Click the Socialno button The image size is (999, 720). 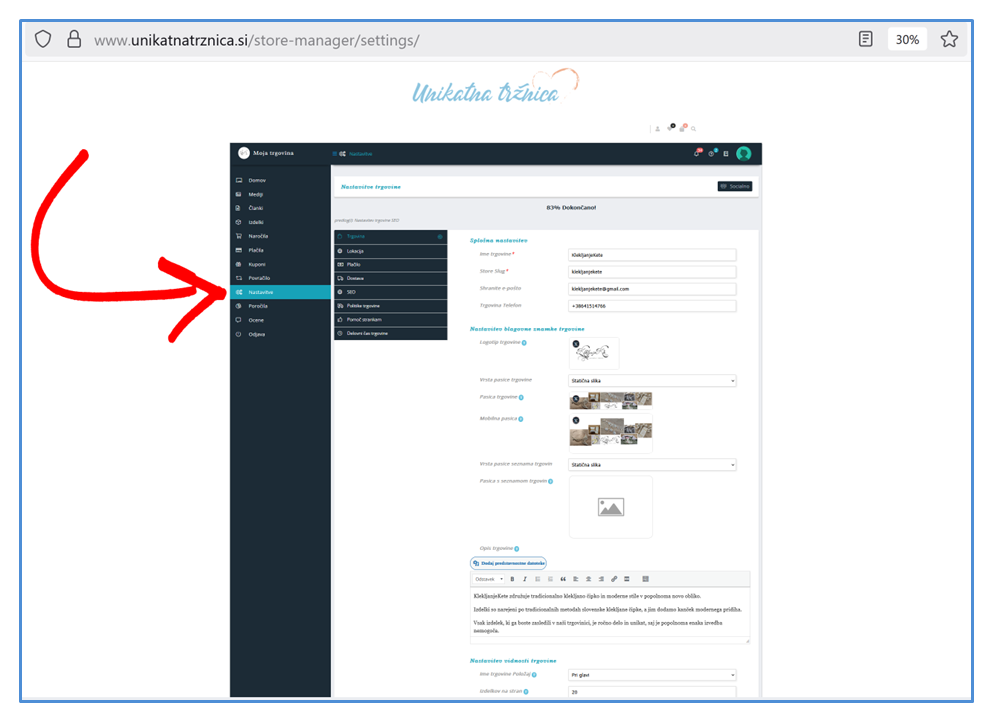(x=734, y=186)
